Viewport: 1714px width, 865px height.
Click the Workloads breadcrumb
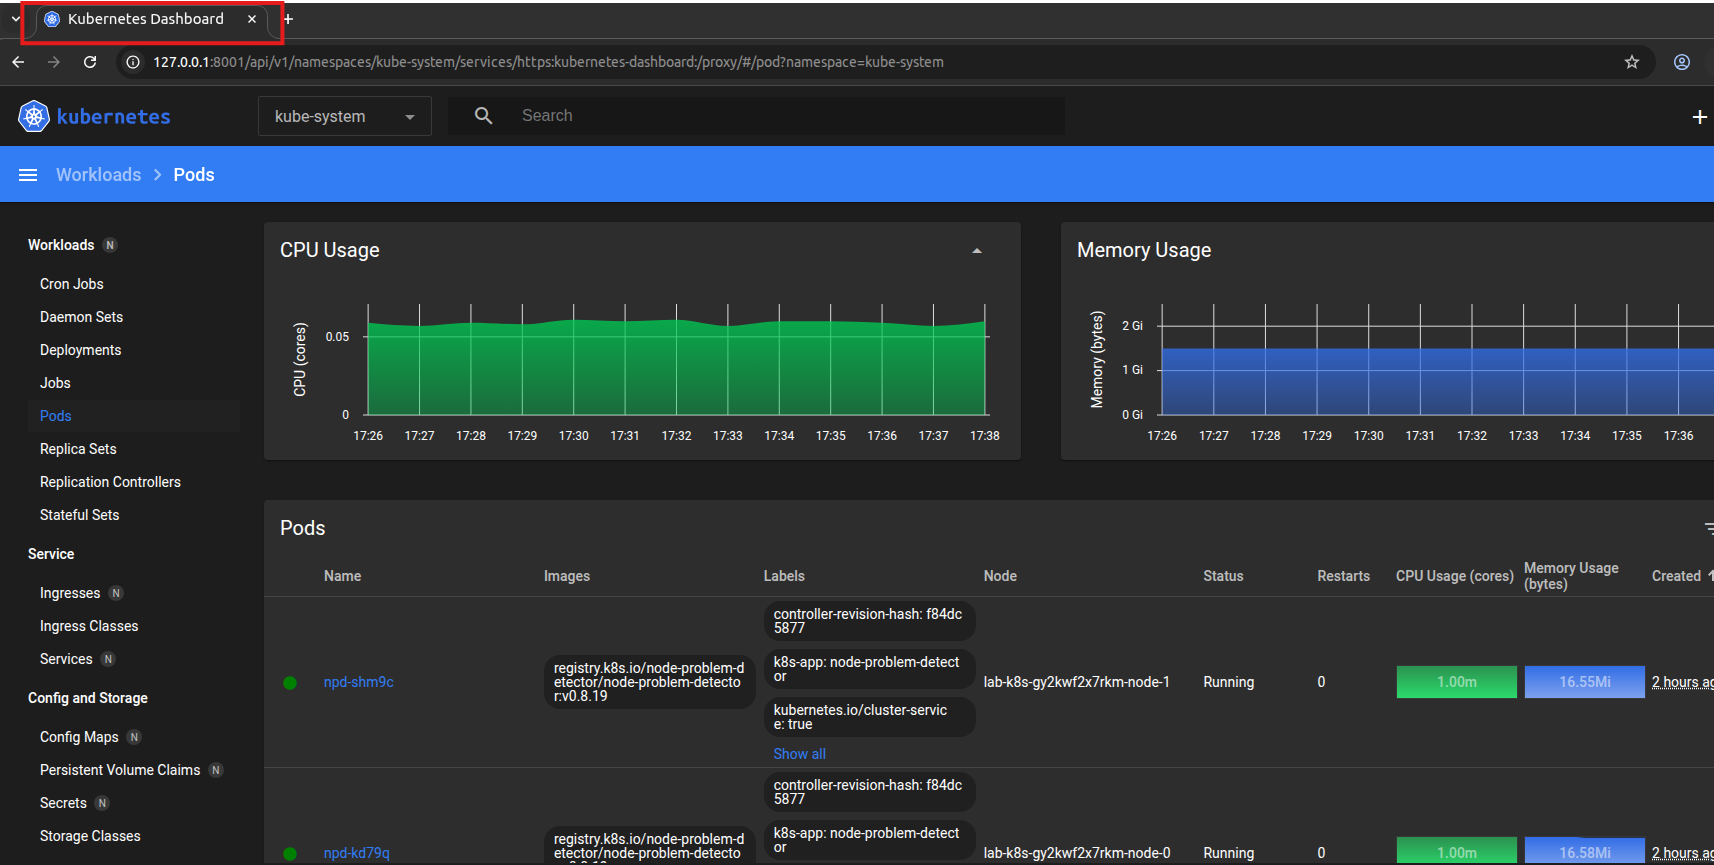(98, 175)
